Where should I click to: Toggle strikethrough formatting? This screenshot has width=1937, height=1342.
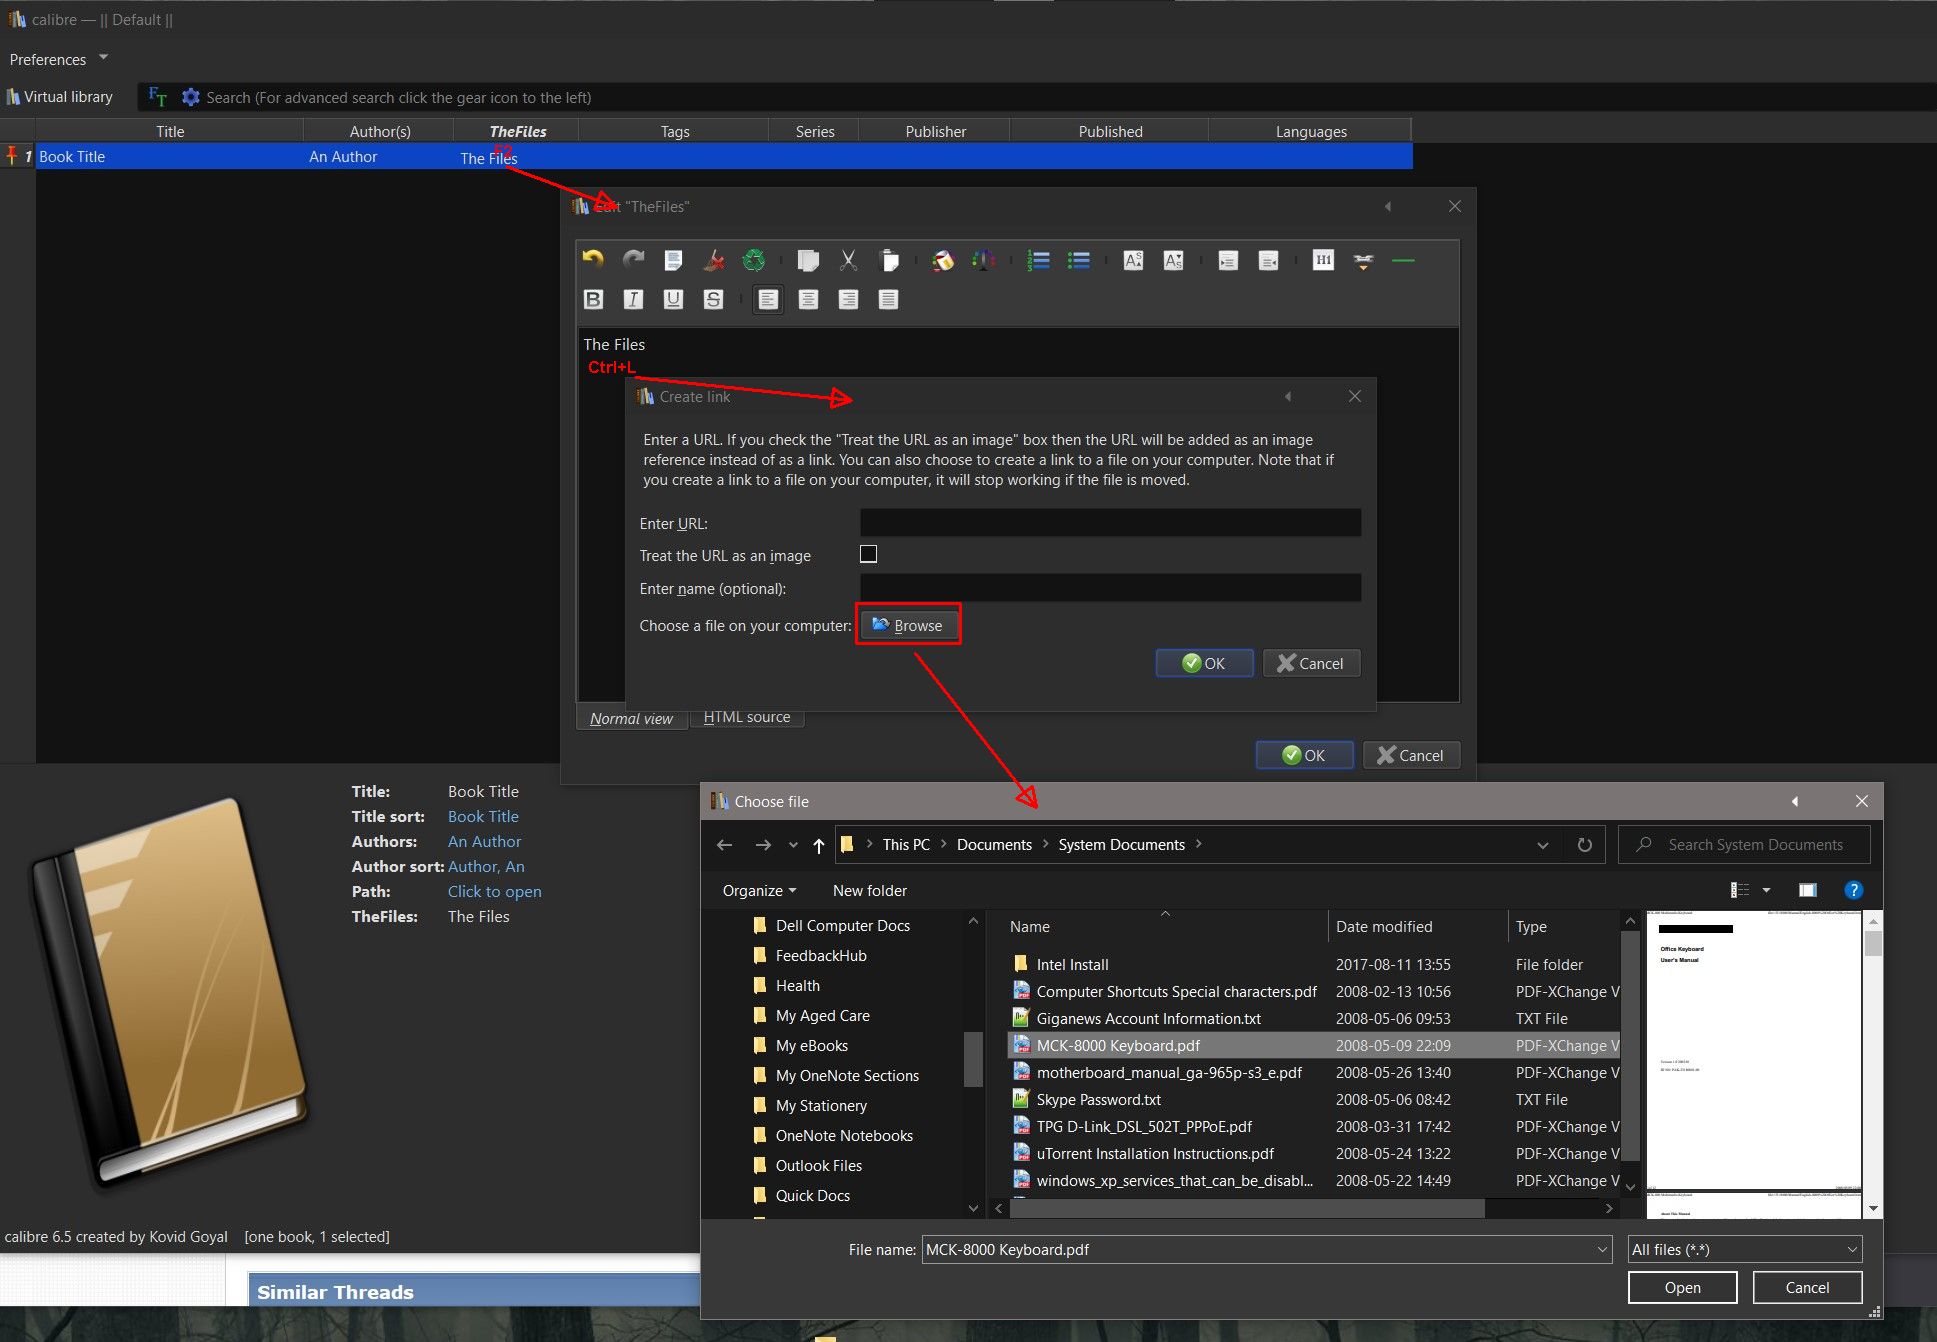[713, 299]
